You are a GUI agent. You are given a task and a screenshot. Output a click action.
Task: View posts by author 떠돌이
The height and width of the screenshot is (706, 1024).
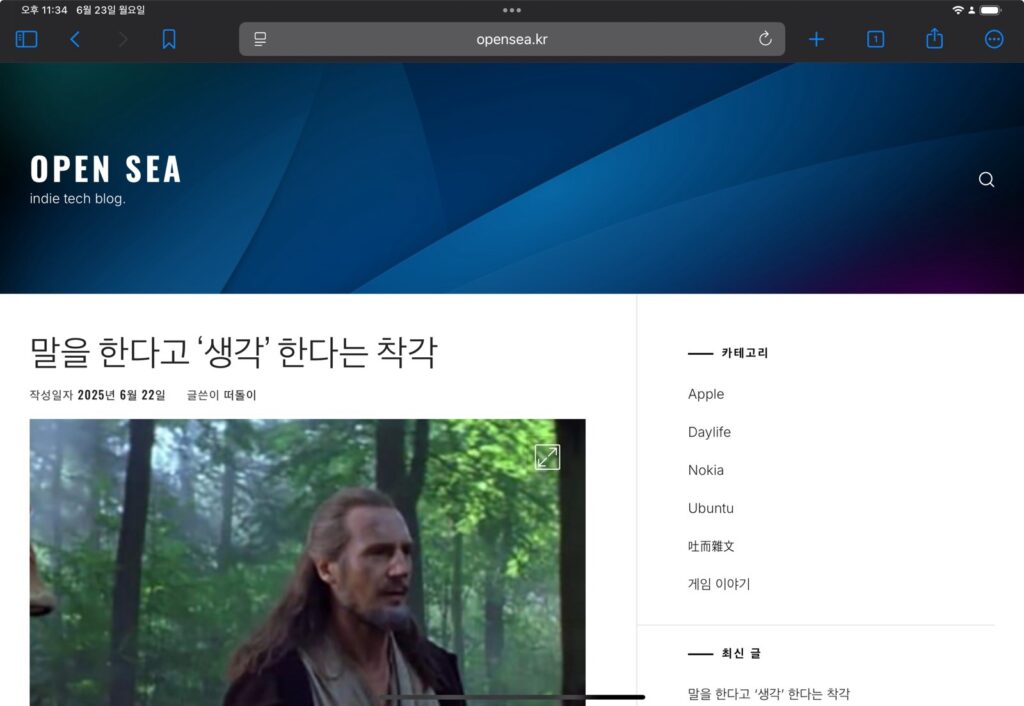point(240,395)
